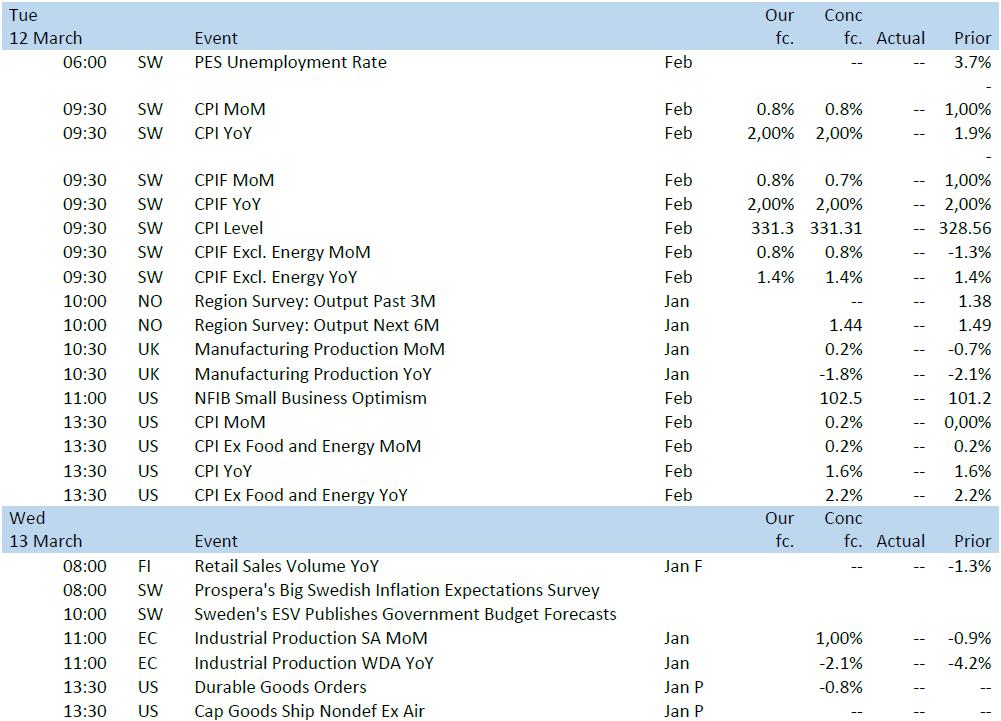Screen dimensions: 1001x721
Task: Select the SW CPI MoM event
Action: tap(230, 109)
